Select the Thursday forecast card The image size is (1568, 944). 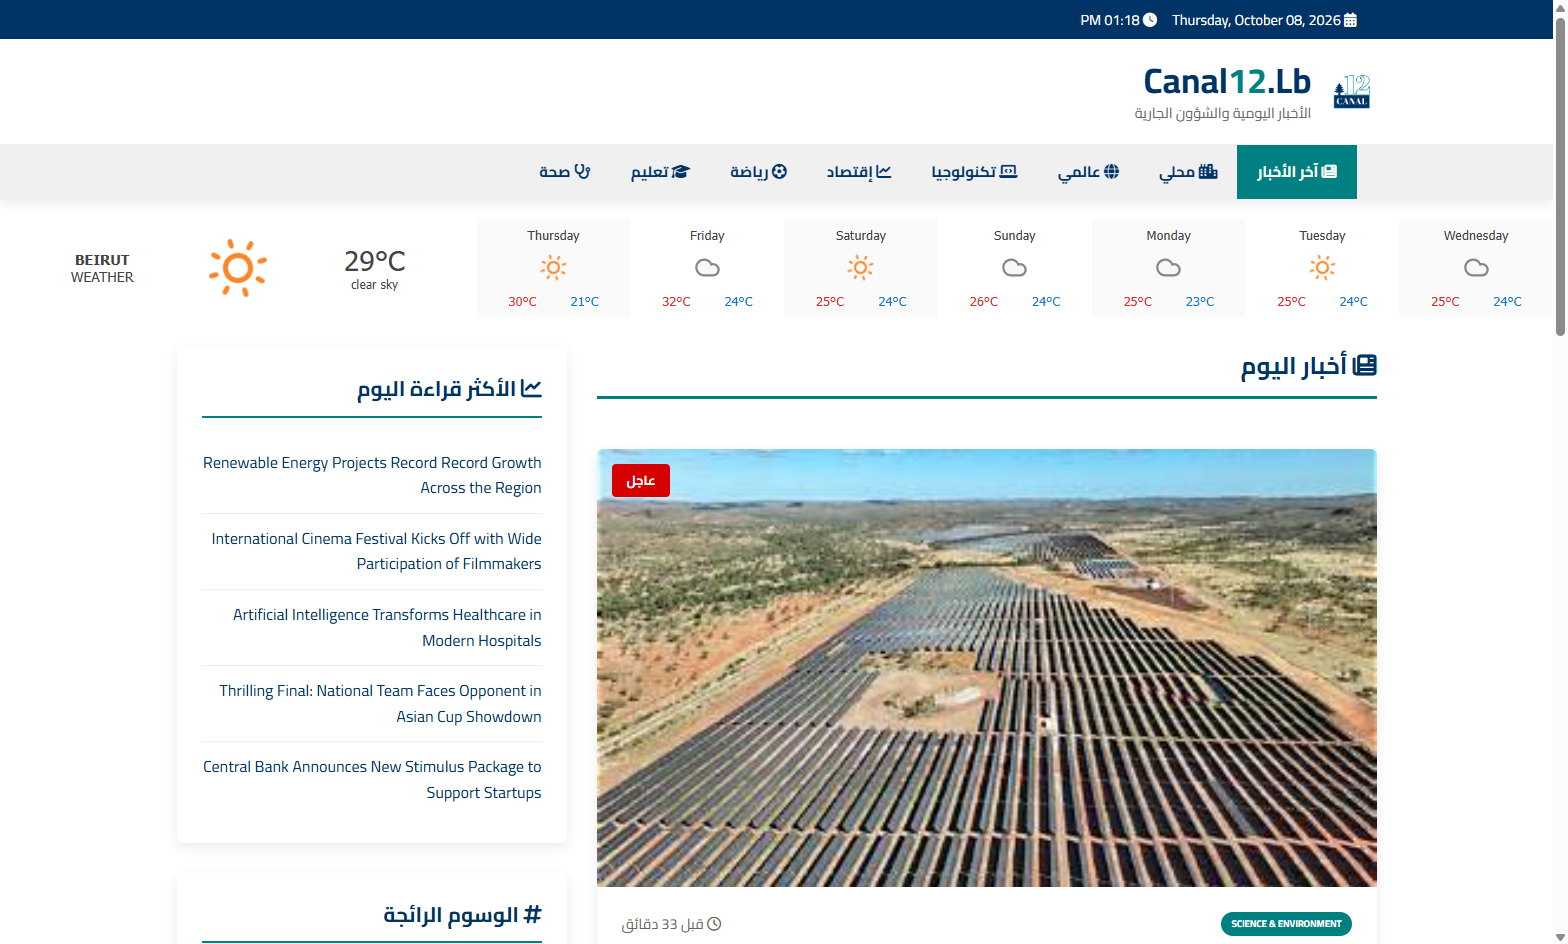click(x=553, y=268)
